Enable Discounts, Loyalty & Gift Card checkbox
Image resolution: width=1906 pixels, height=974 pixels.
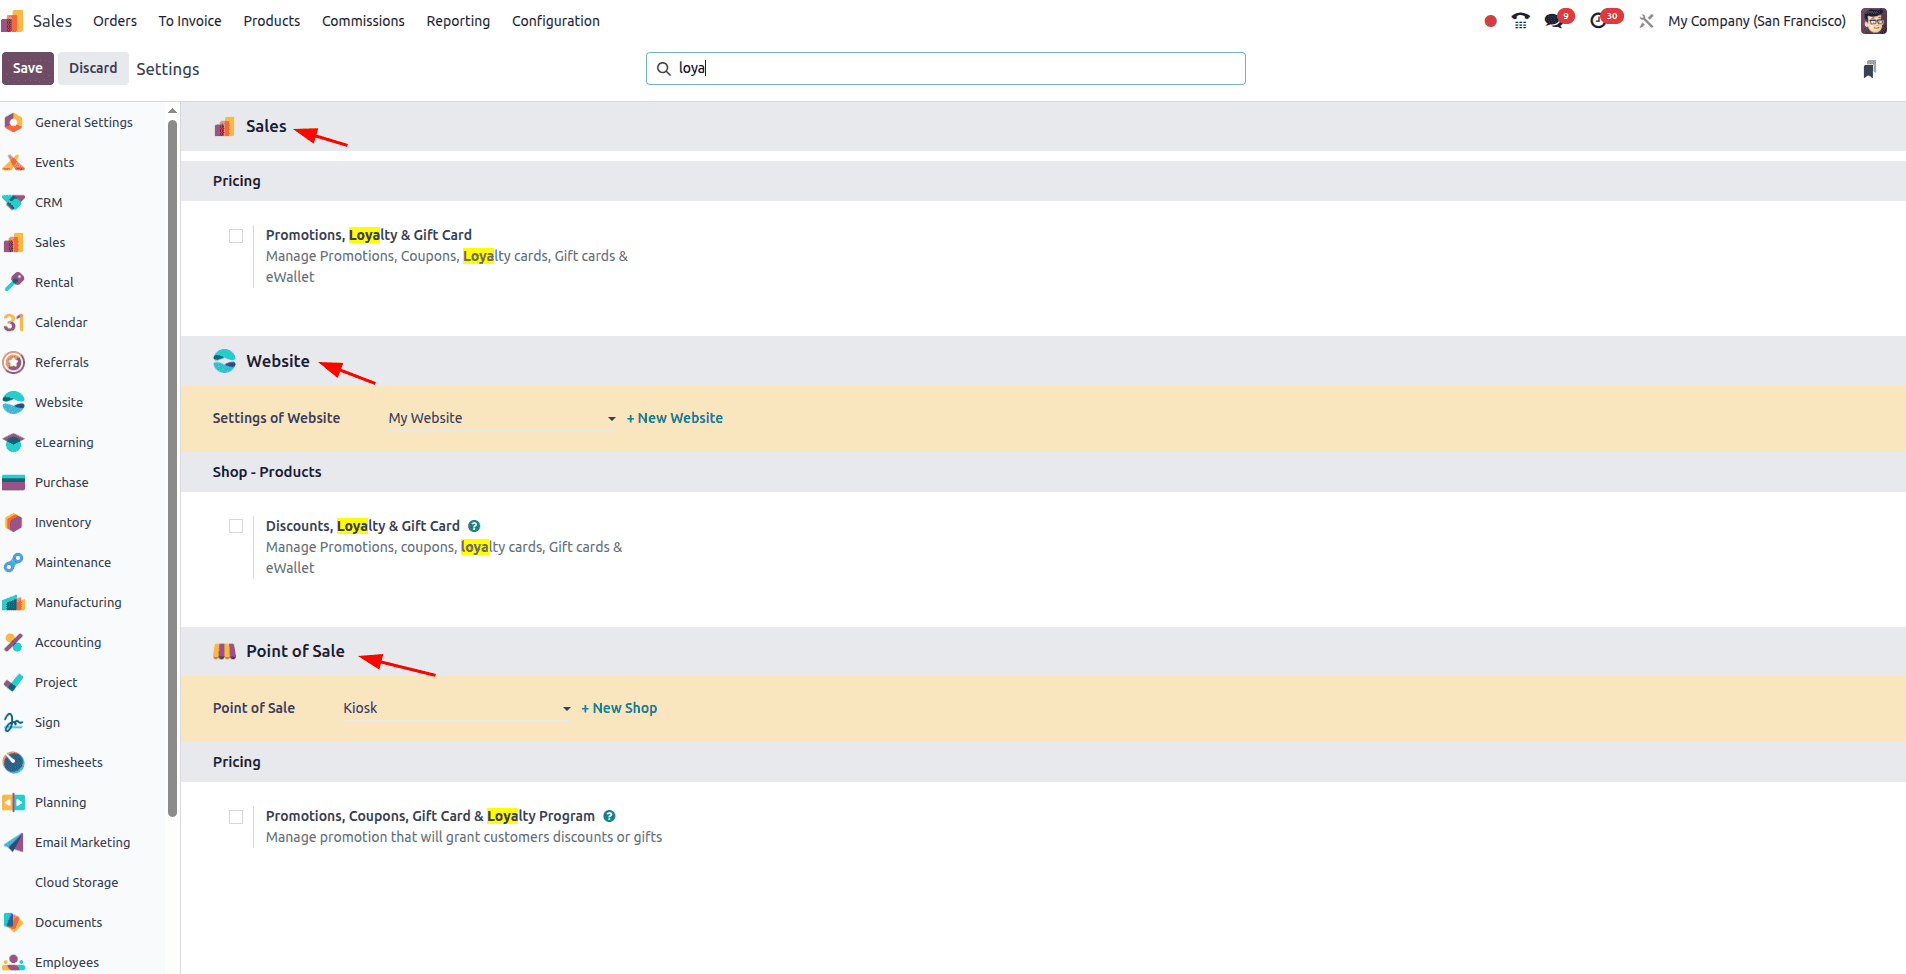click(236, 526)
